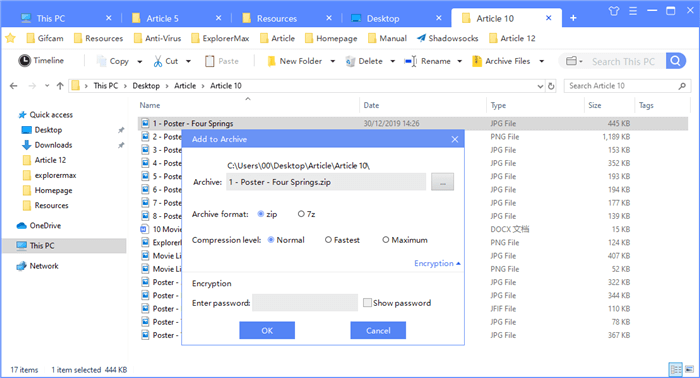Viewport: 700px width, 378px height.
Task: Open the hamburger menu in title bar
Action: pos(633,11)
